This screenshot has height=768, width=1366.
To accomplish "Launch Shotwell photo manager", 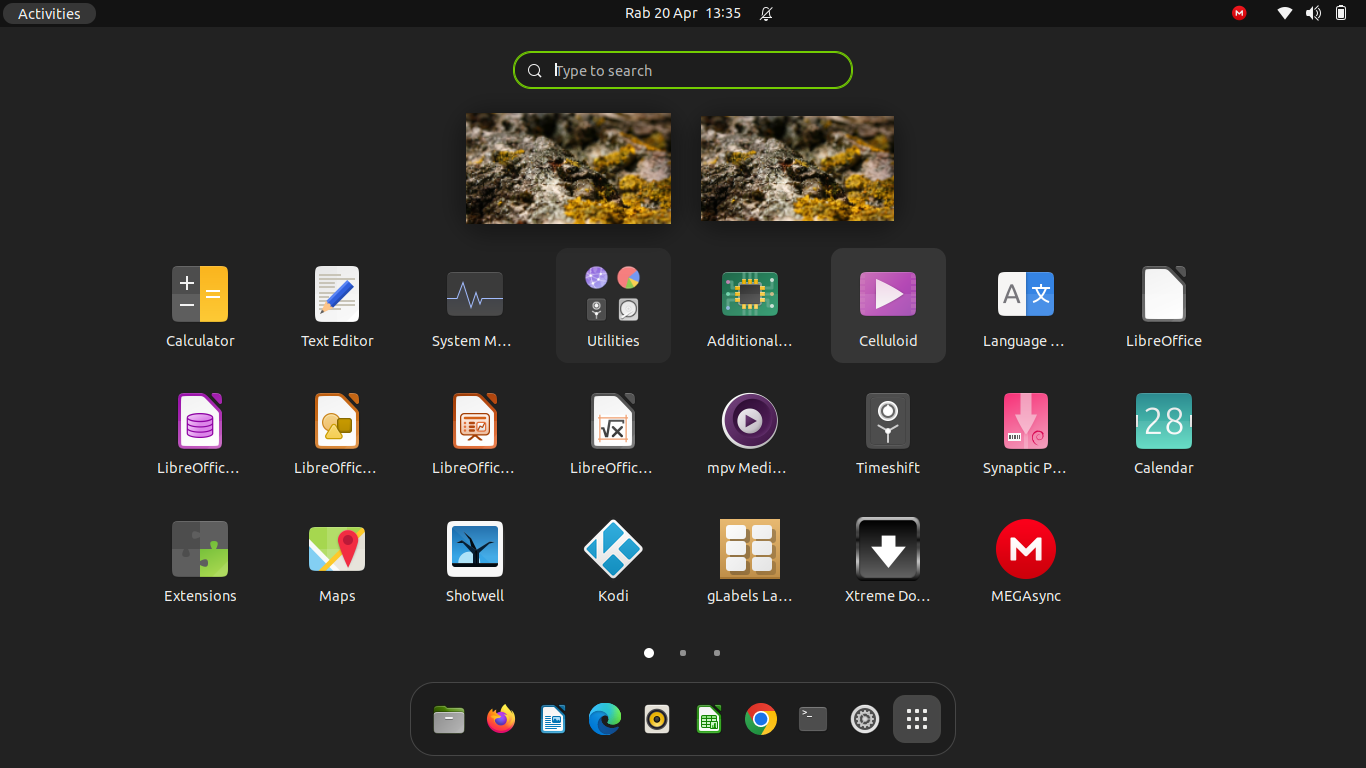I will 475,560.
